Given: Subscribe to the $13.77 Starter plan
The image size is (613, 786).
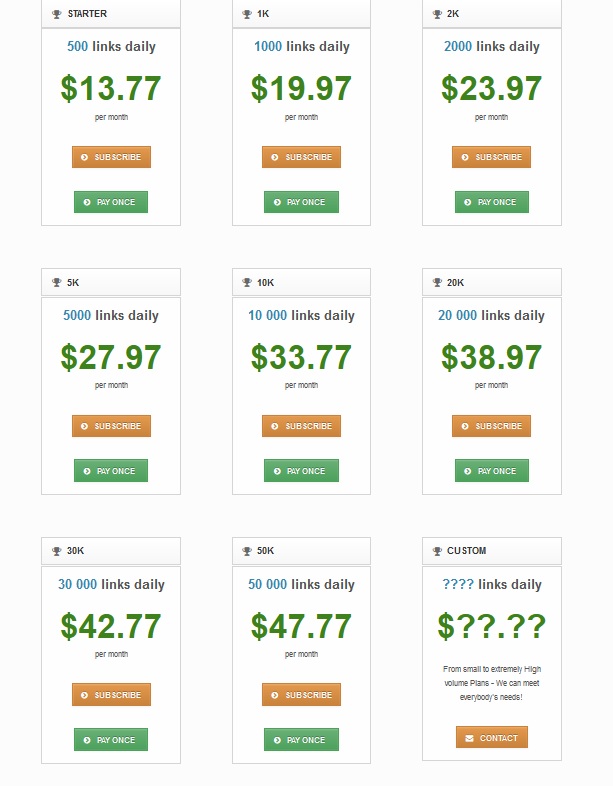Looking at the screenshot, I should coord(111,157).
